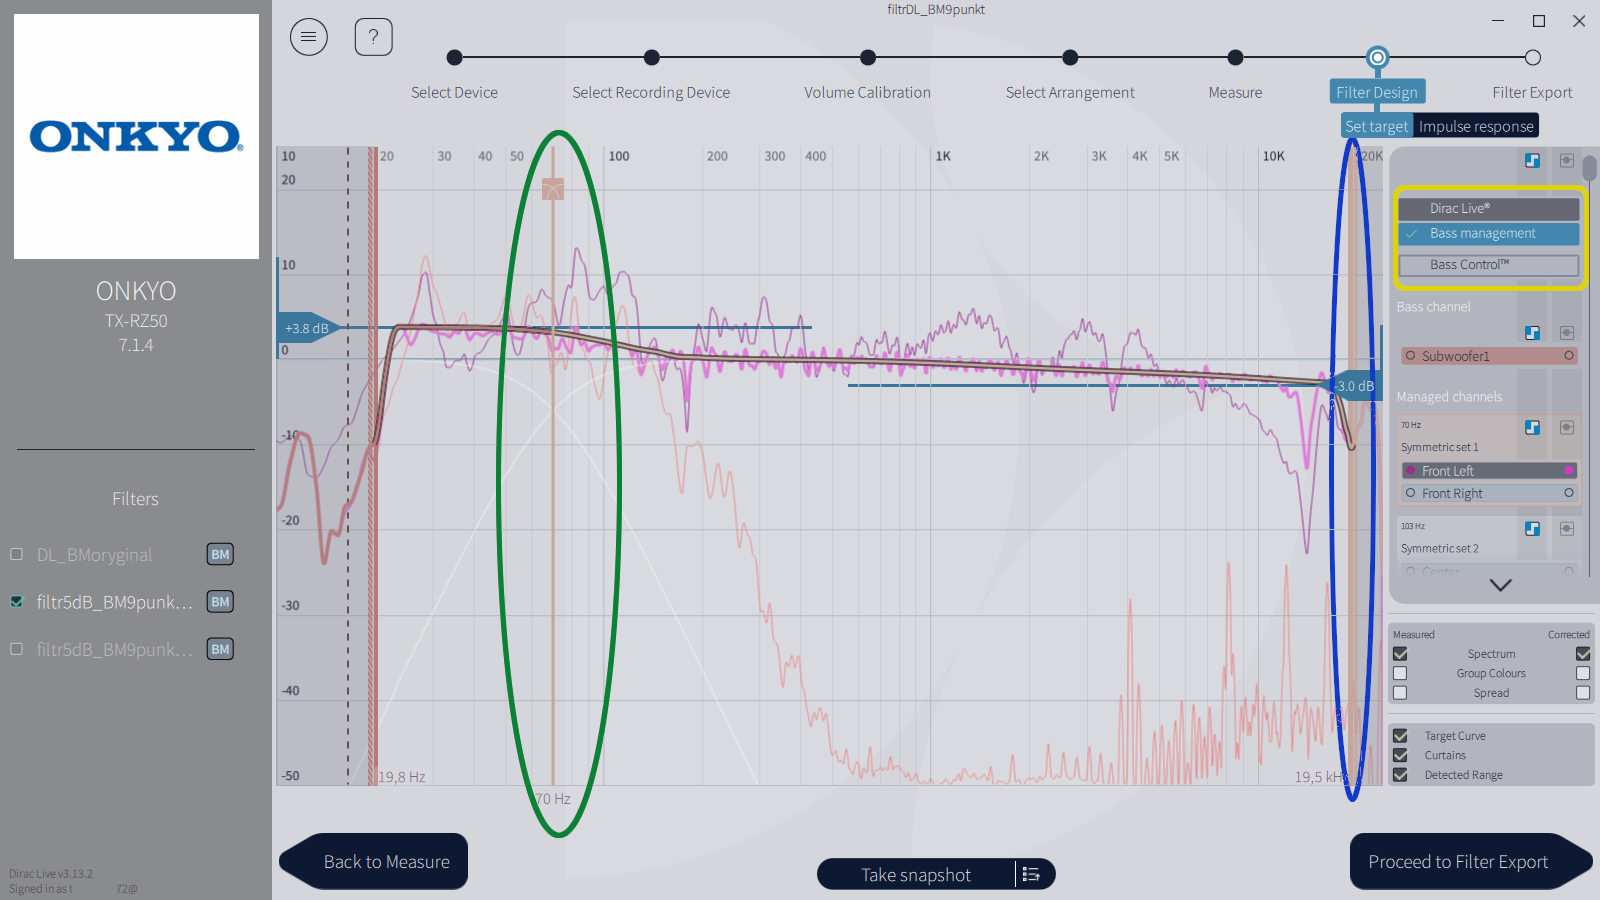Click the -3.0 dB level handle
This screenshot has width=1600, height=900.
point(1352,386)
